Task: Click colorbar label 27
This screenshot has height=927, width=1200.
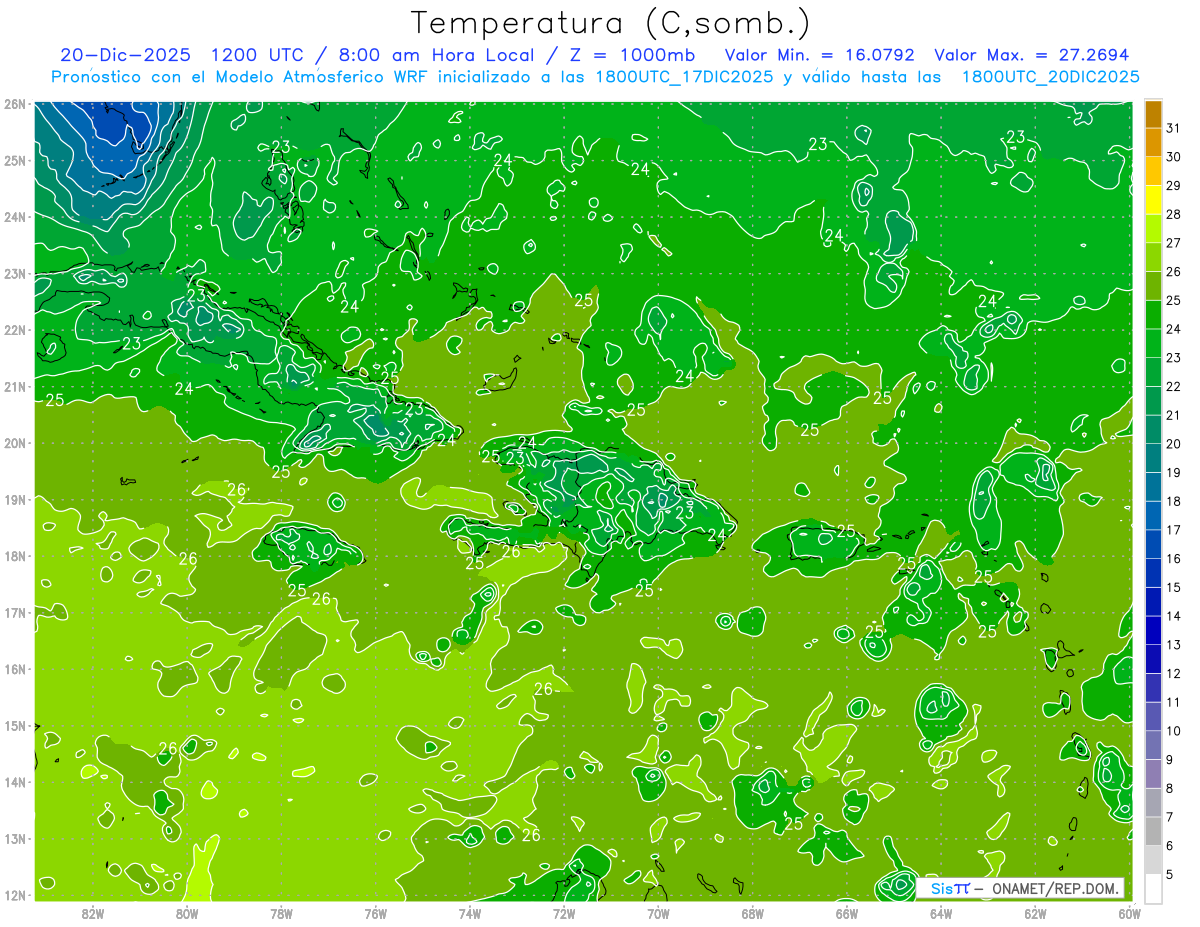Action: click(1174, 243)
